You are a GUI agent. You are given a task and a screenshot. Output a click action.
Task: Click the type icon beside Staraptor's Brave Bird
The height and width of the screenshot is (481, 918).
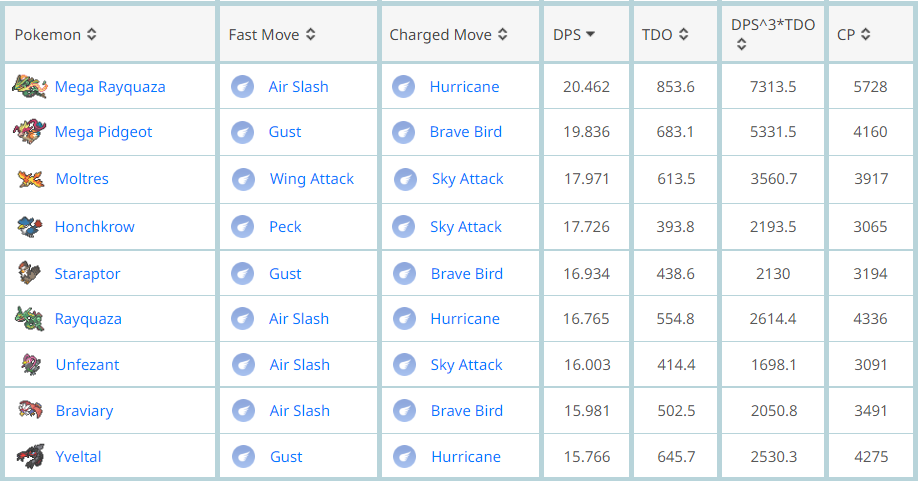(405, 273)
